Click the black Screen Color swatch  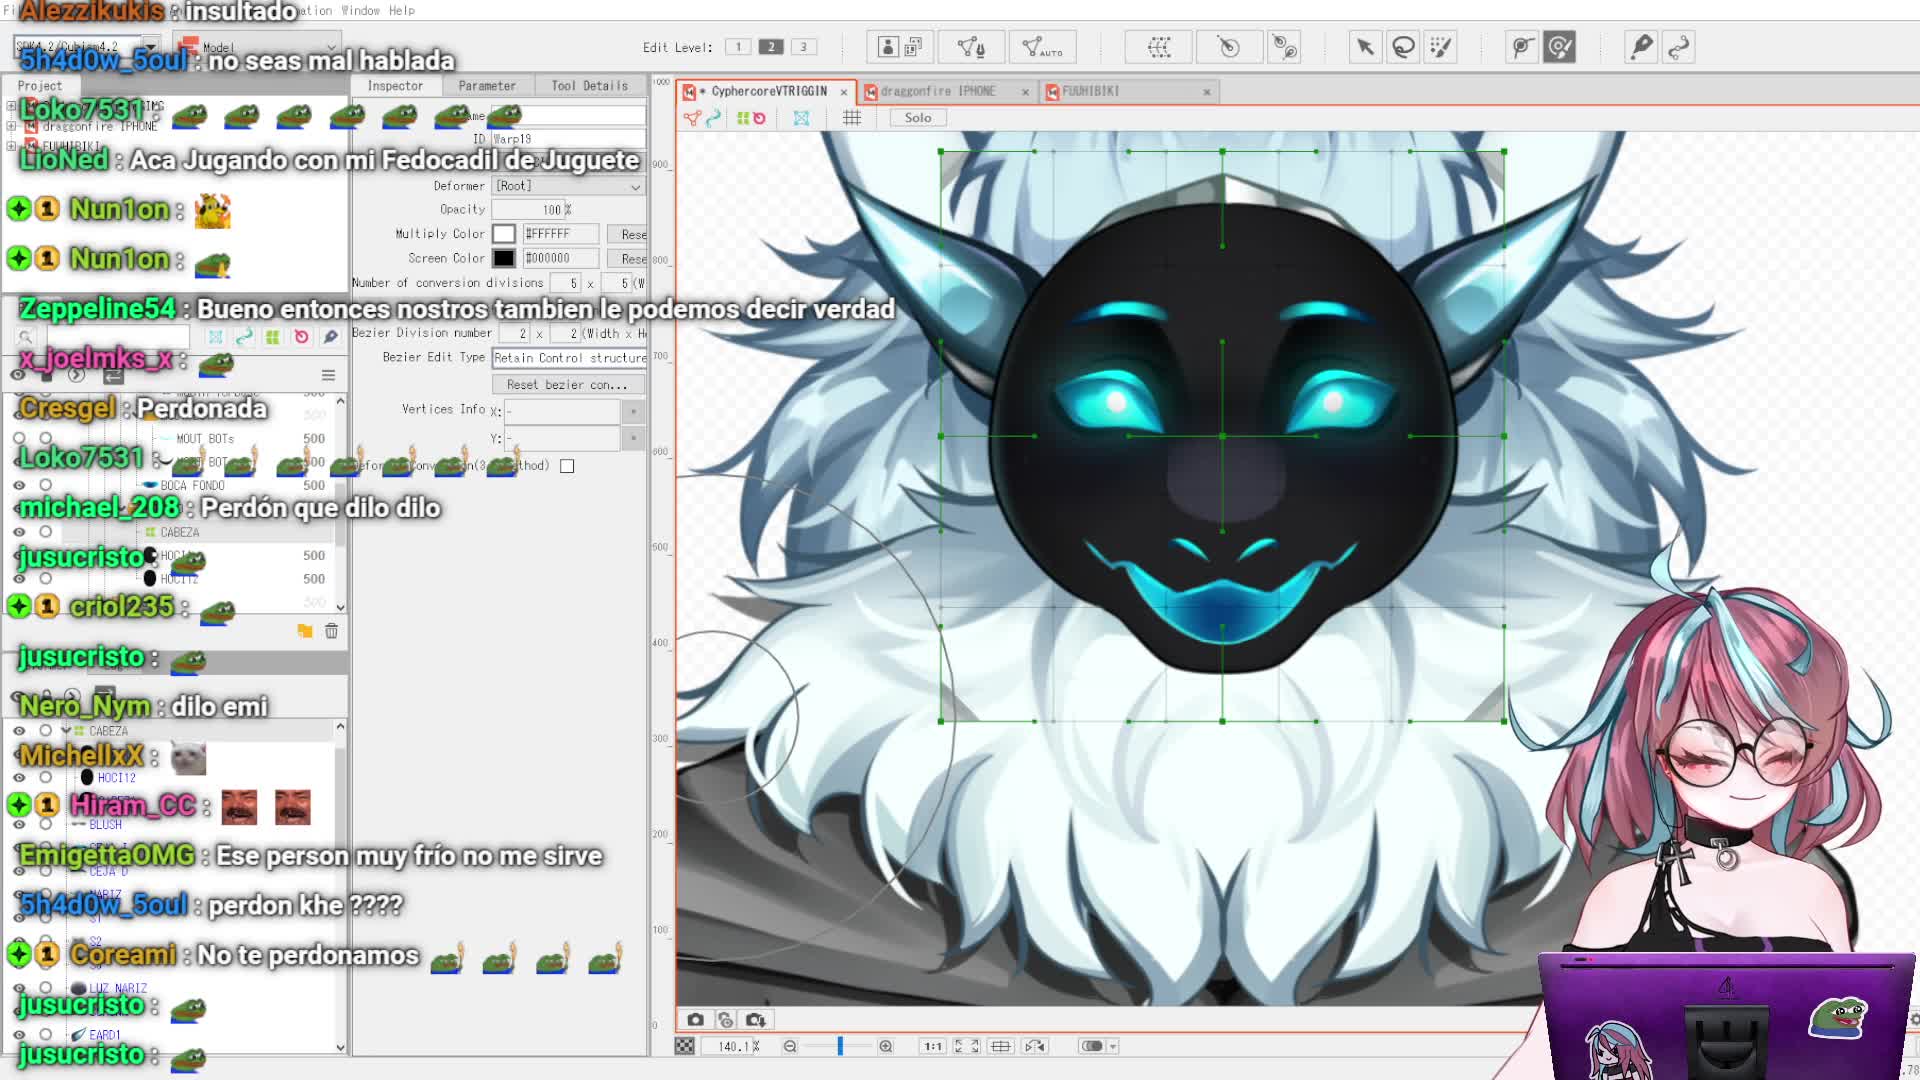pyautogui.click(x=504, y=259)
